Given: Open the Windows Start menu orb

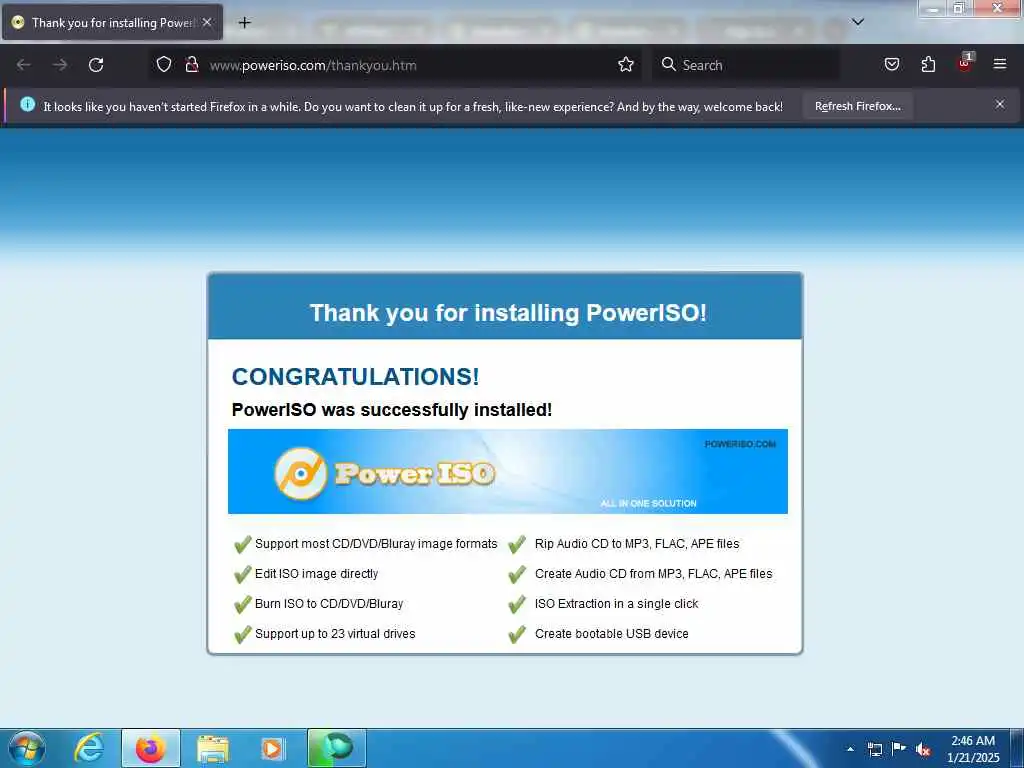Looking at the screenshot, I should [27, 748].
